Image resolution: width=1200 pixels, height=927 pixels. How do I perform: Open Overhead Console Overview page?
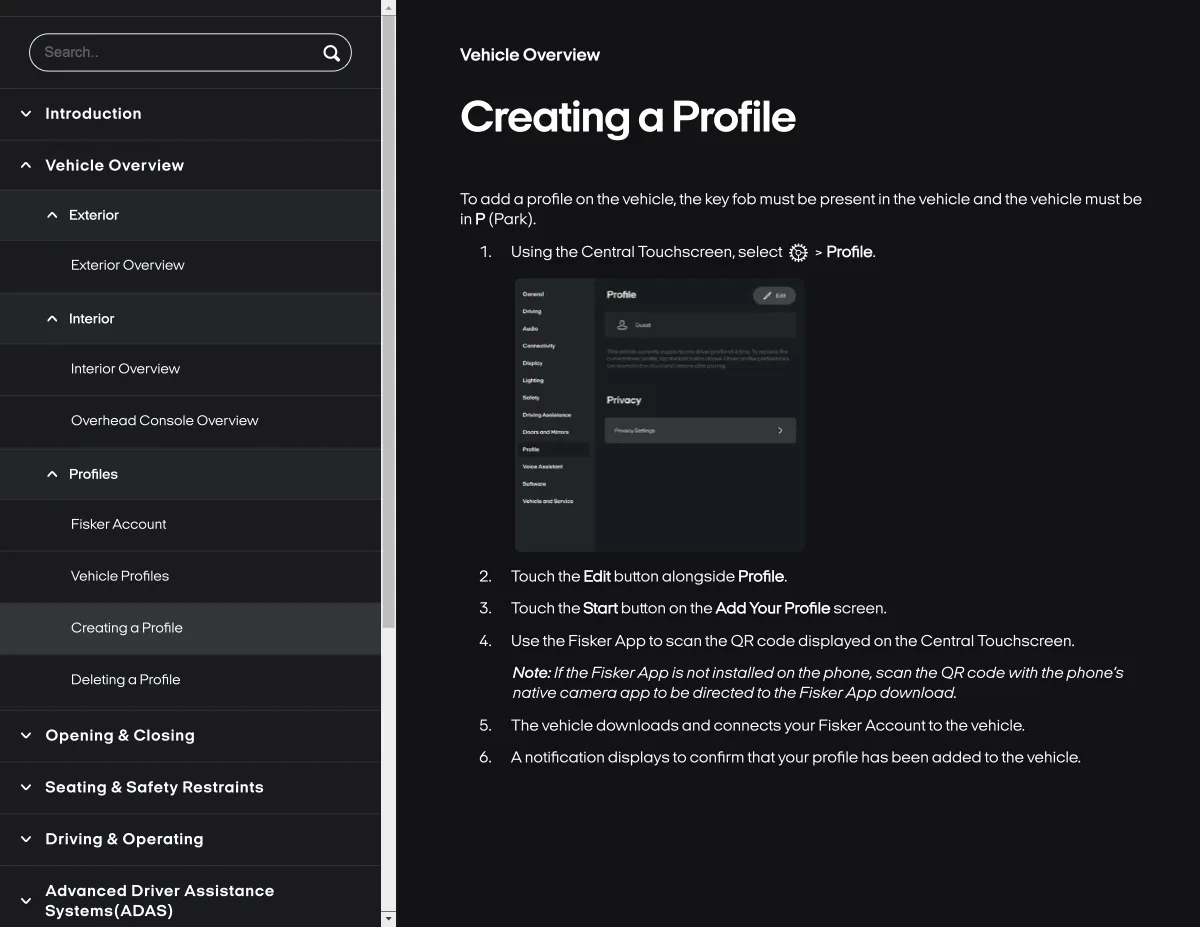point(165,421)
